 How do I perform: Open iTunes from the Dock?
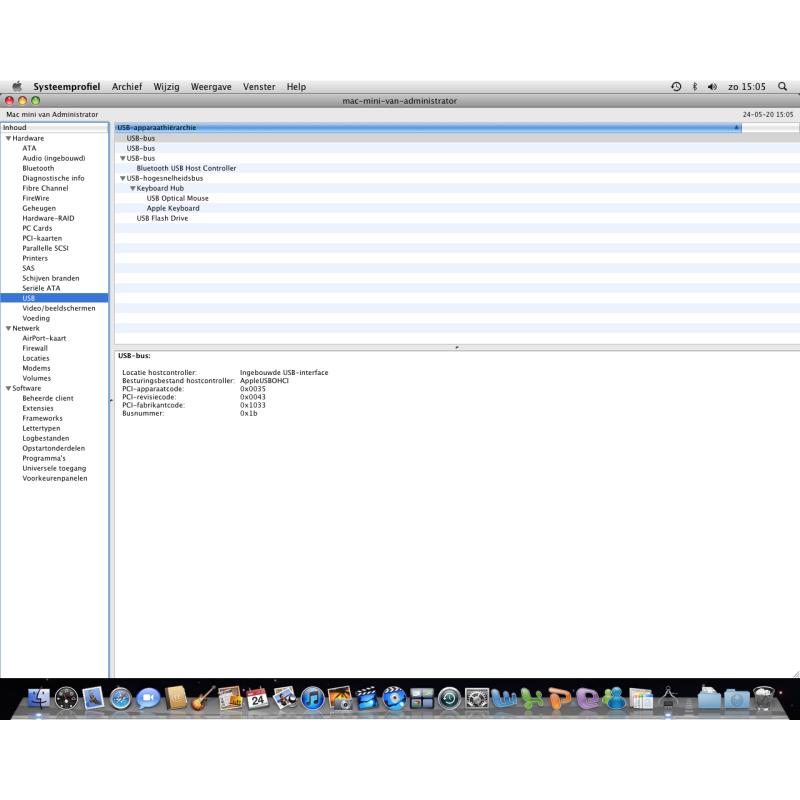click(x=312, y=698)
